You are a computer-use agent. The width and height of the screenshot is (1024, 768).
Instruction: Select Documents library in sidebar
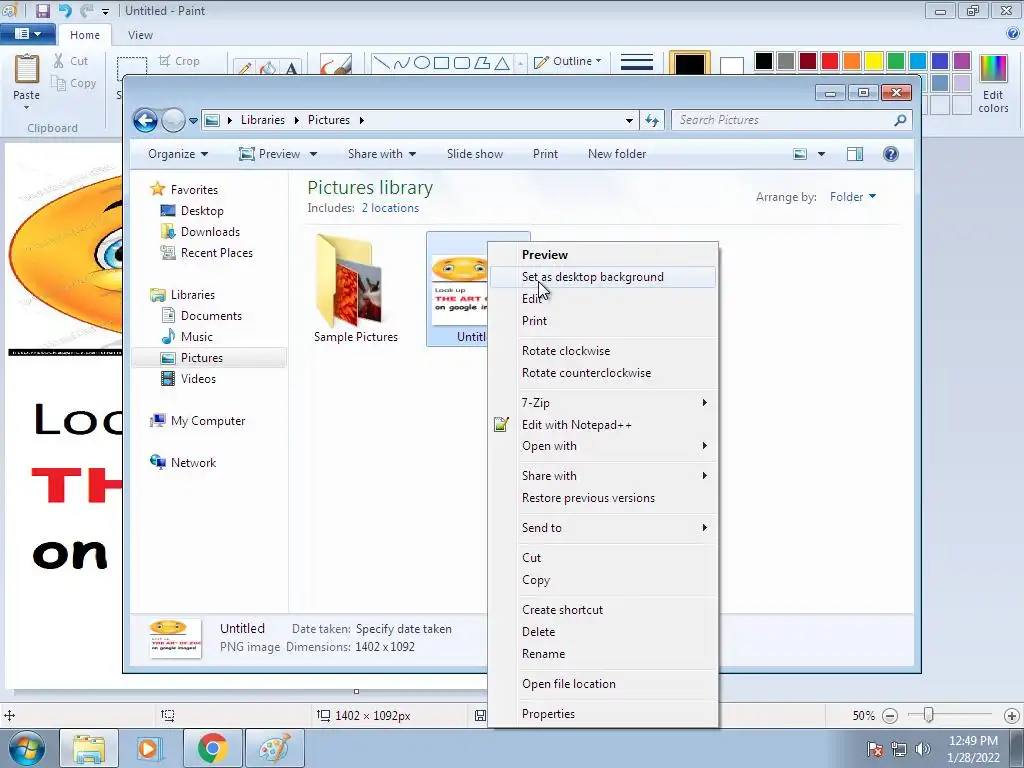(210, 316)
